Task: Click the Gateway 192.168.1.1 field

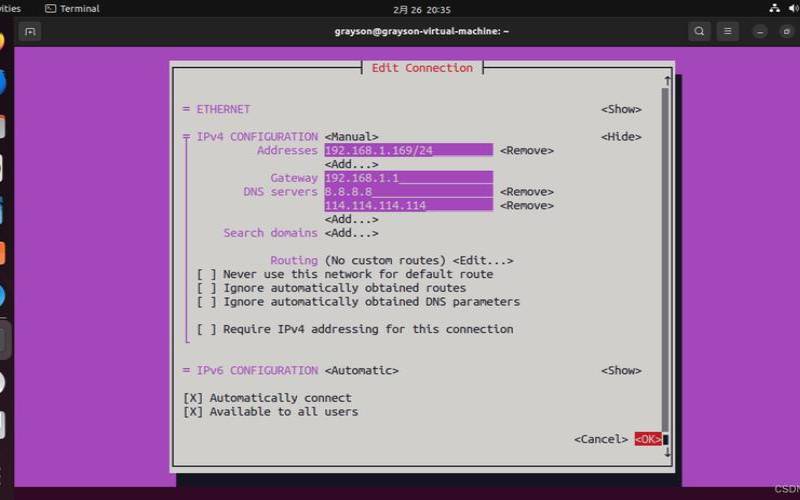Action: click(x=408, y=178)
